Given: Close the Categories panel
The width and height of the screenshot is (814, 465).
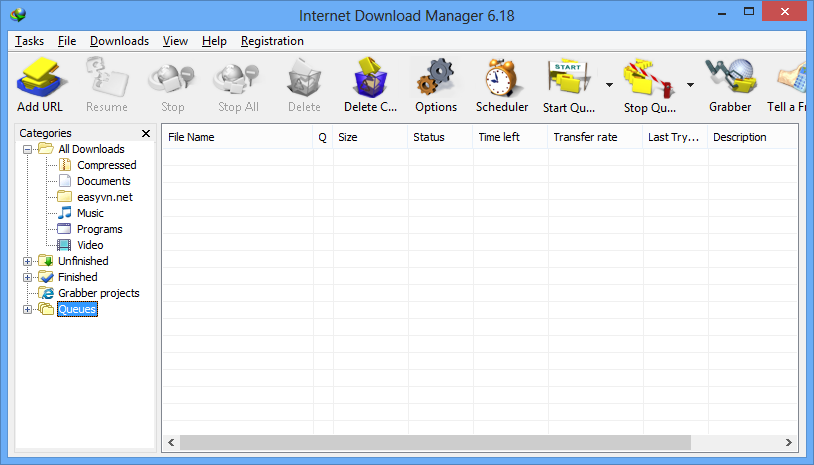Looking at the screenshot, I should (x=146, y=133).
